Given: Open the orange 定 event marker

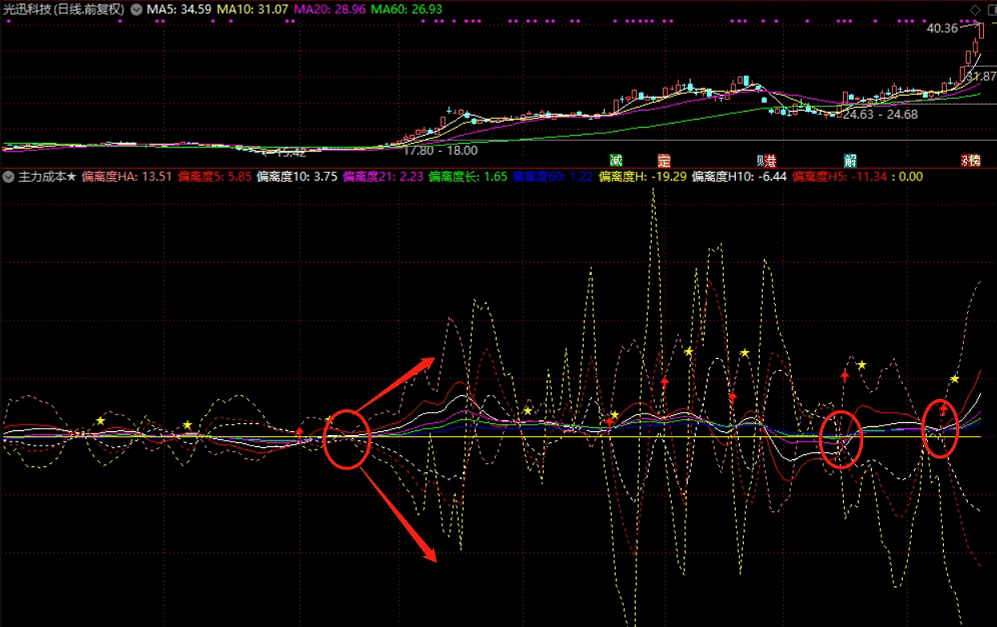Looking at the screenshot, I should tap(664, 160).
